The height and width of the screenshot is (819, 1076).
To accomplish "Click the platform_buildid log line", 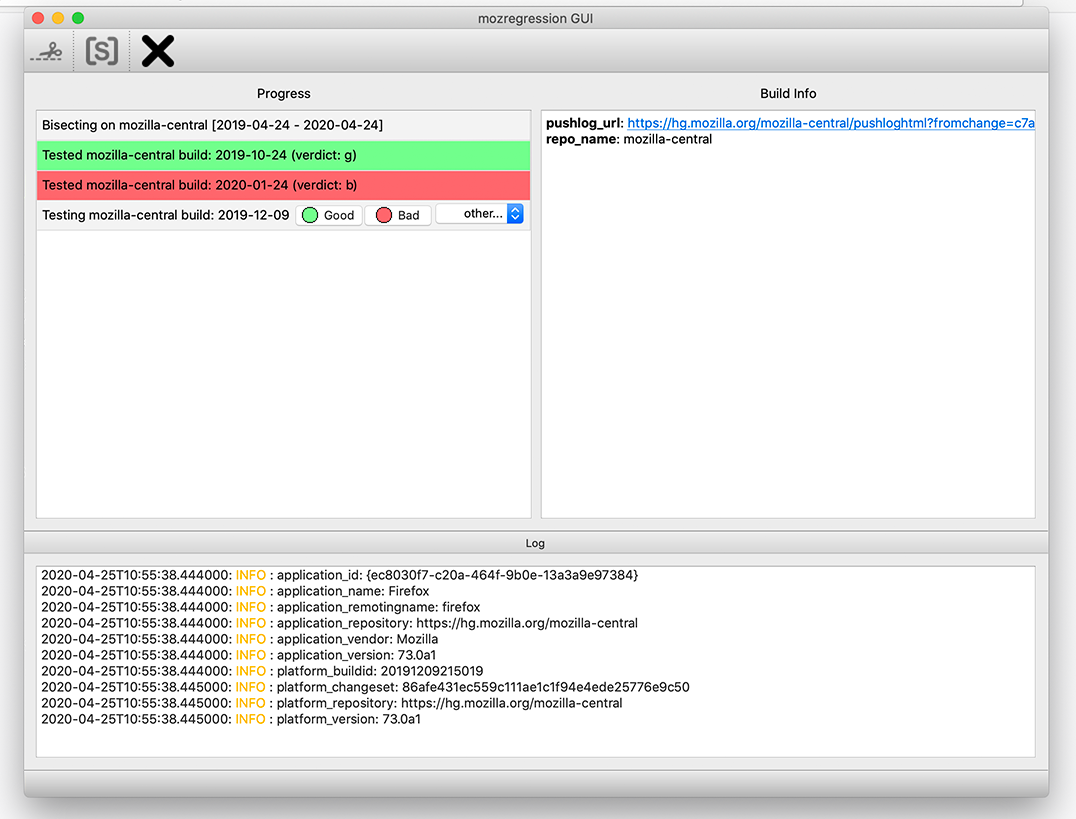I will click(262, 671).
